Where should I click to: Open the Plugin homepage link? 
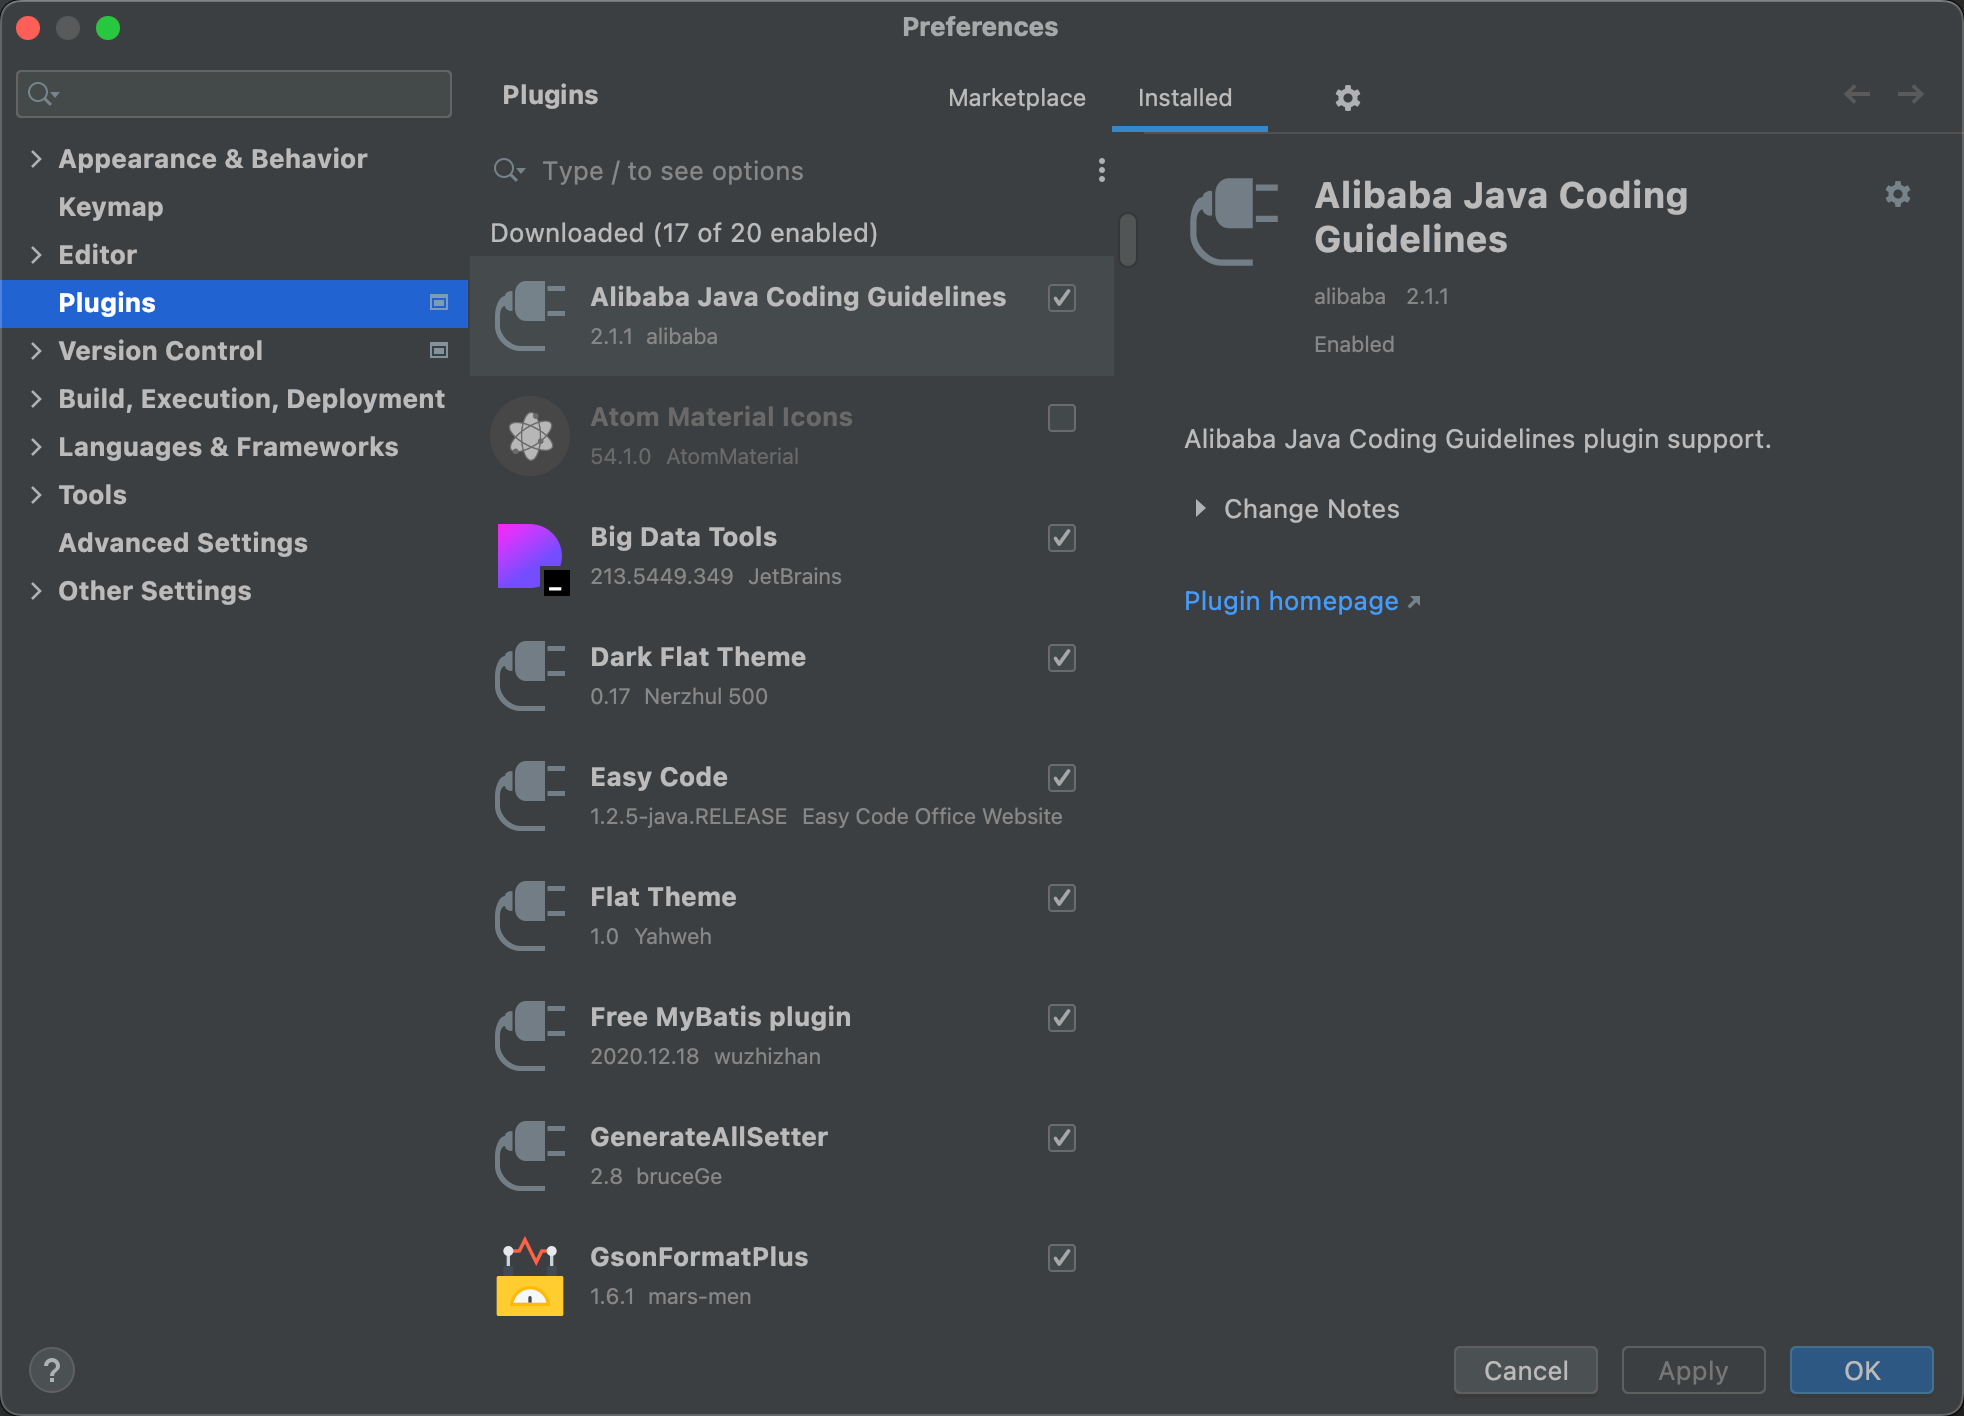[1291, 601]
